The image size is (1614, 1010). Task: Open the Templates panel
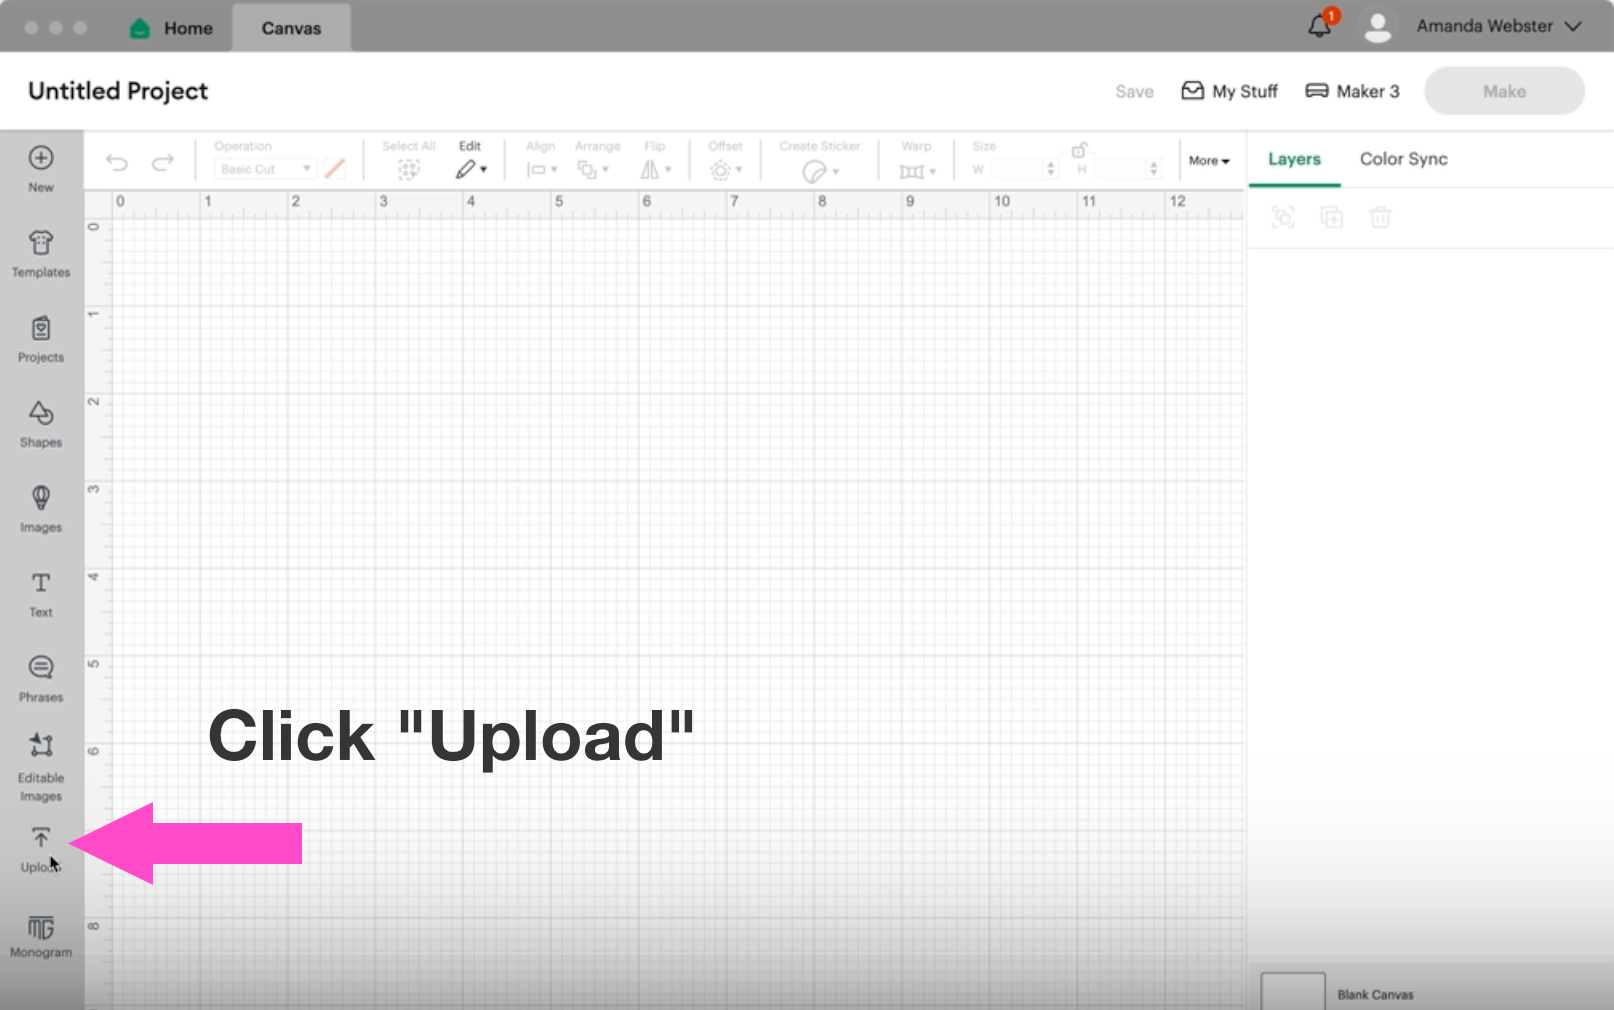[x=41, y=254]
